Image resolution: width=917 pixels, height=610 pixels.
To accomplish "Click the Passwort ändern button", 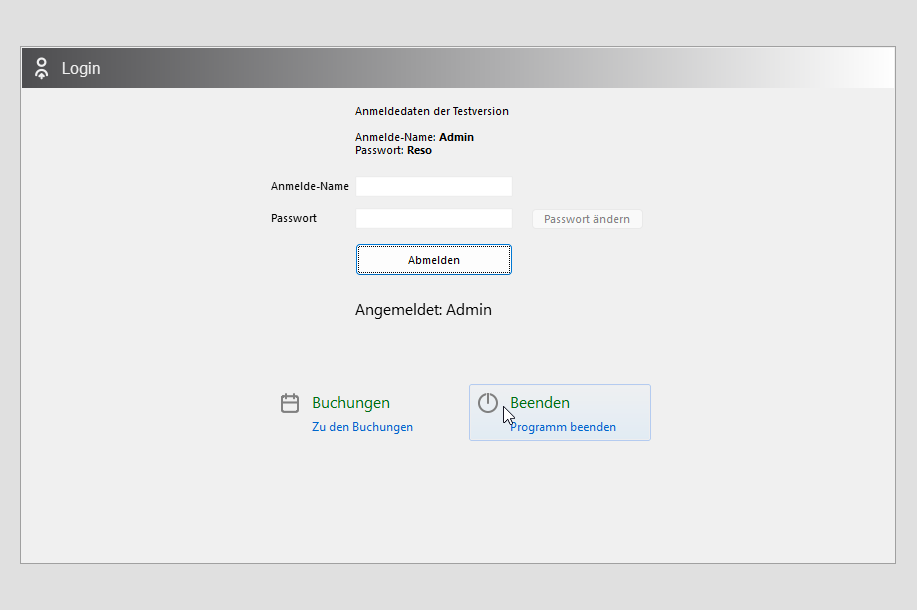I will pyautogui.click(x=587, y=219).
